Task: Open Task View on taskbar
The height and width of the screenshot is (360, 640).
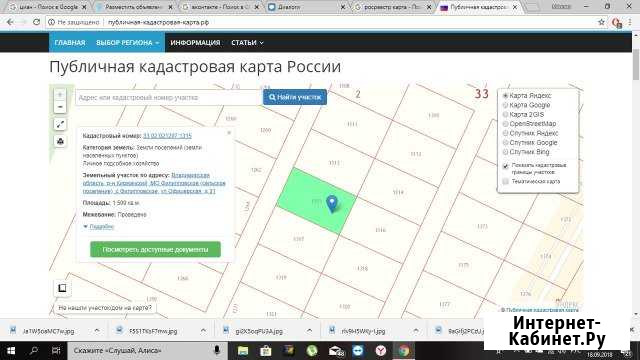Action: pos(56,351)
